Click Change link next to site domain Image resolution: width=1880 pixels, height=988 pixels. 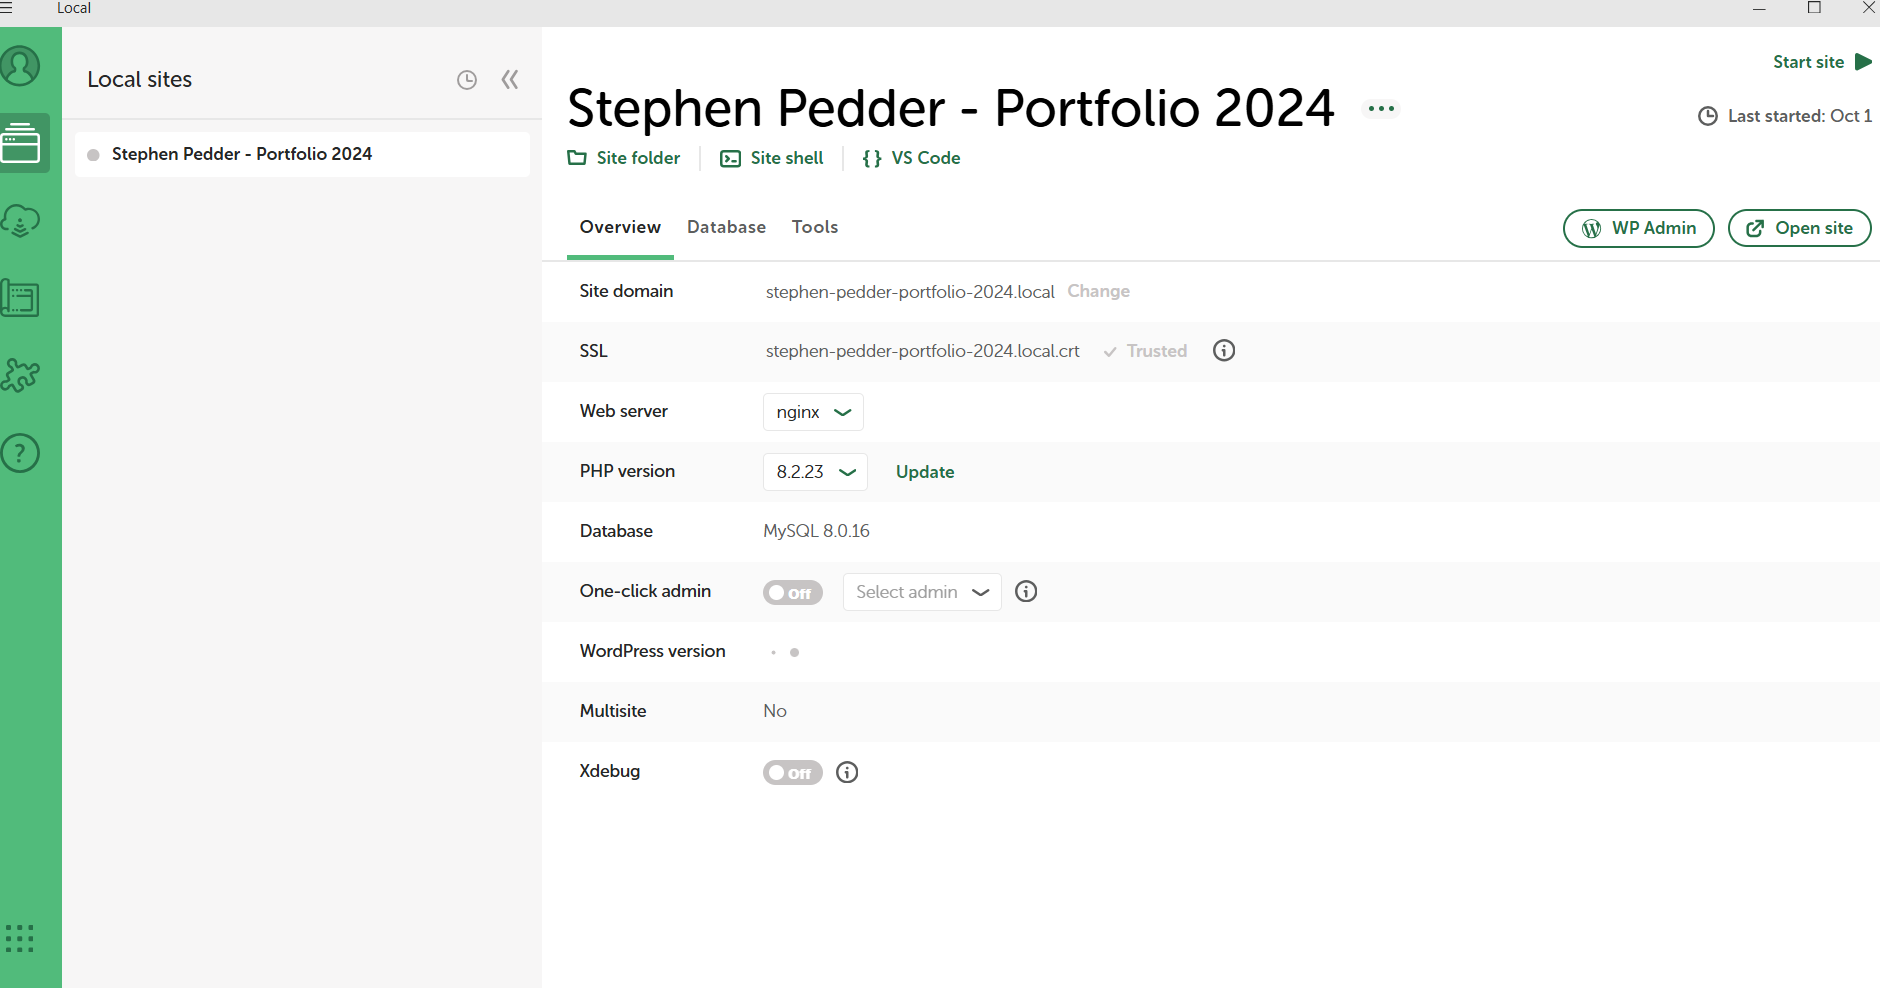[x=1098, y=291]
